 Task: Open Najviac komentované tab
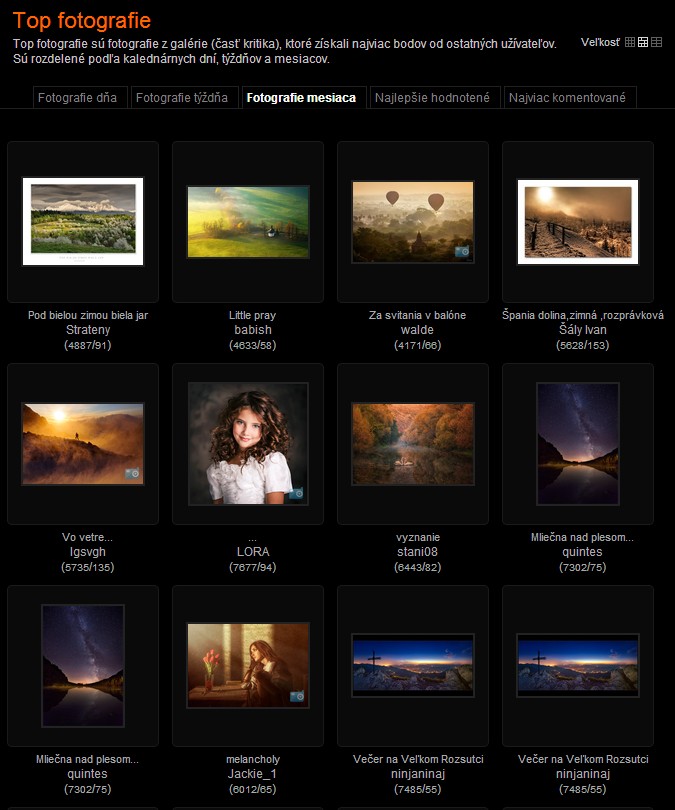click(567, 98)
